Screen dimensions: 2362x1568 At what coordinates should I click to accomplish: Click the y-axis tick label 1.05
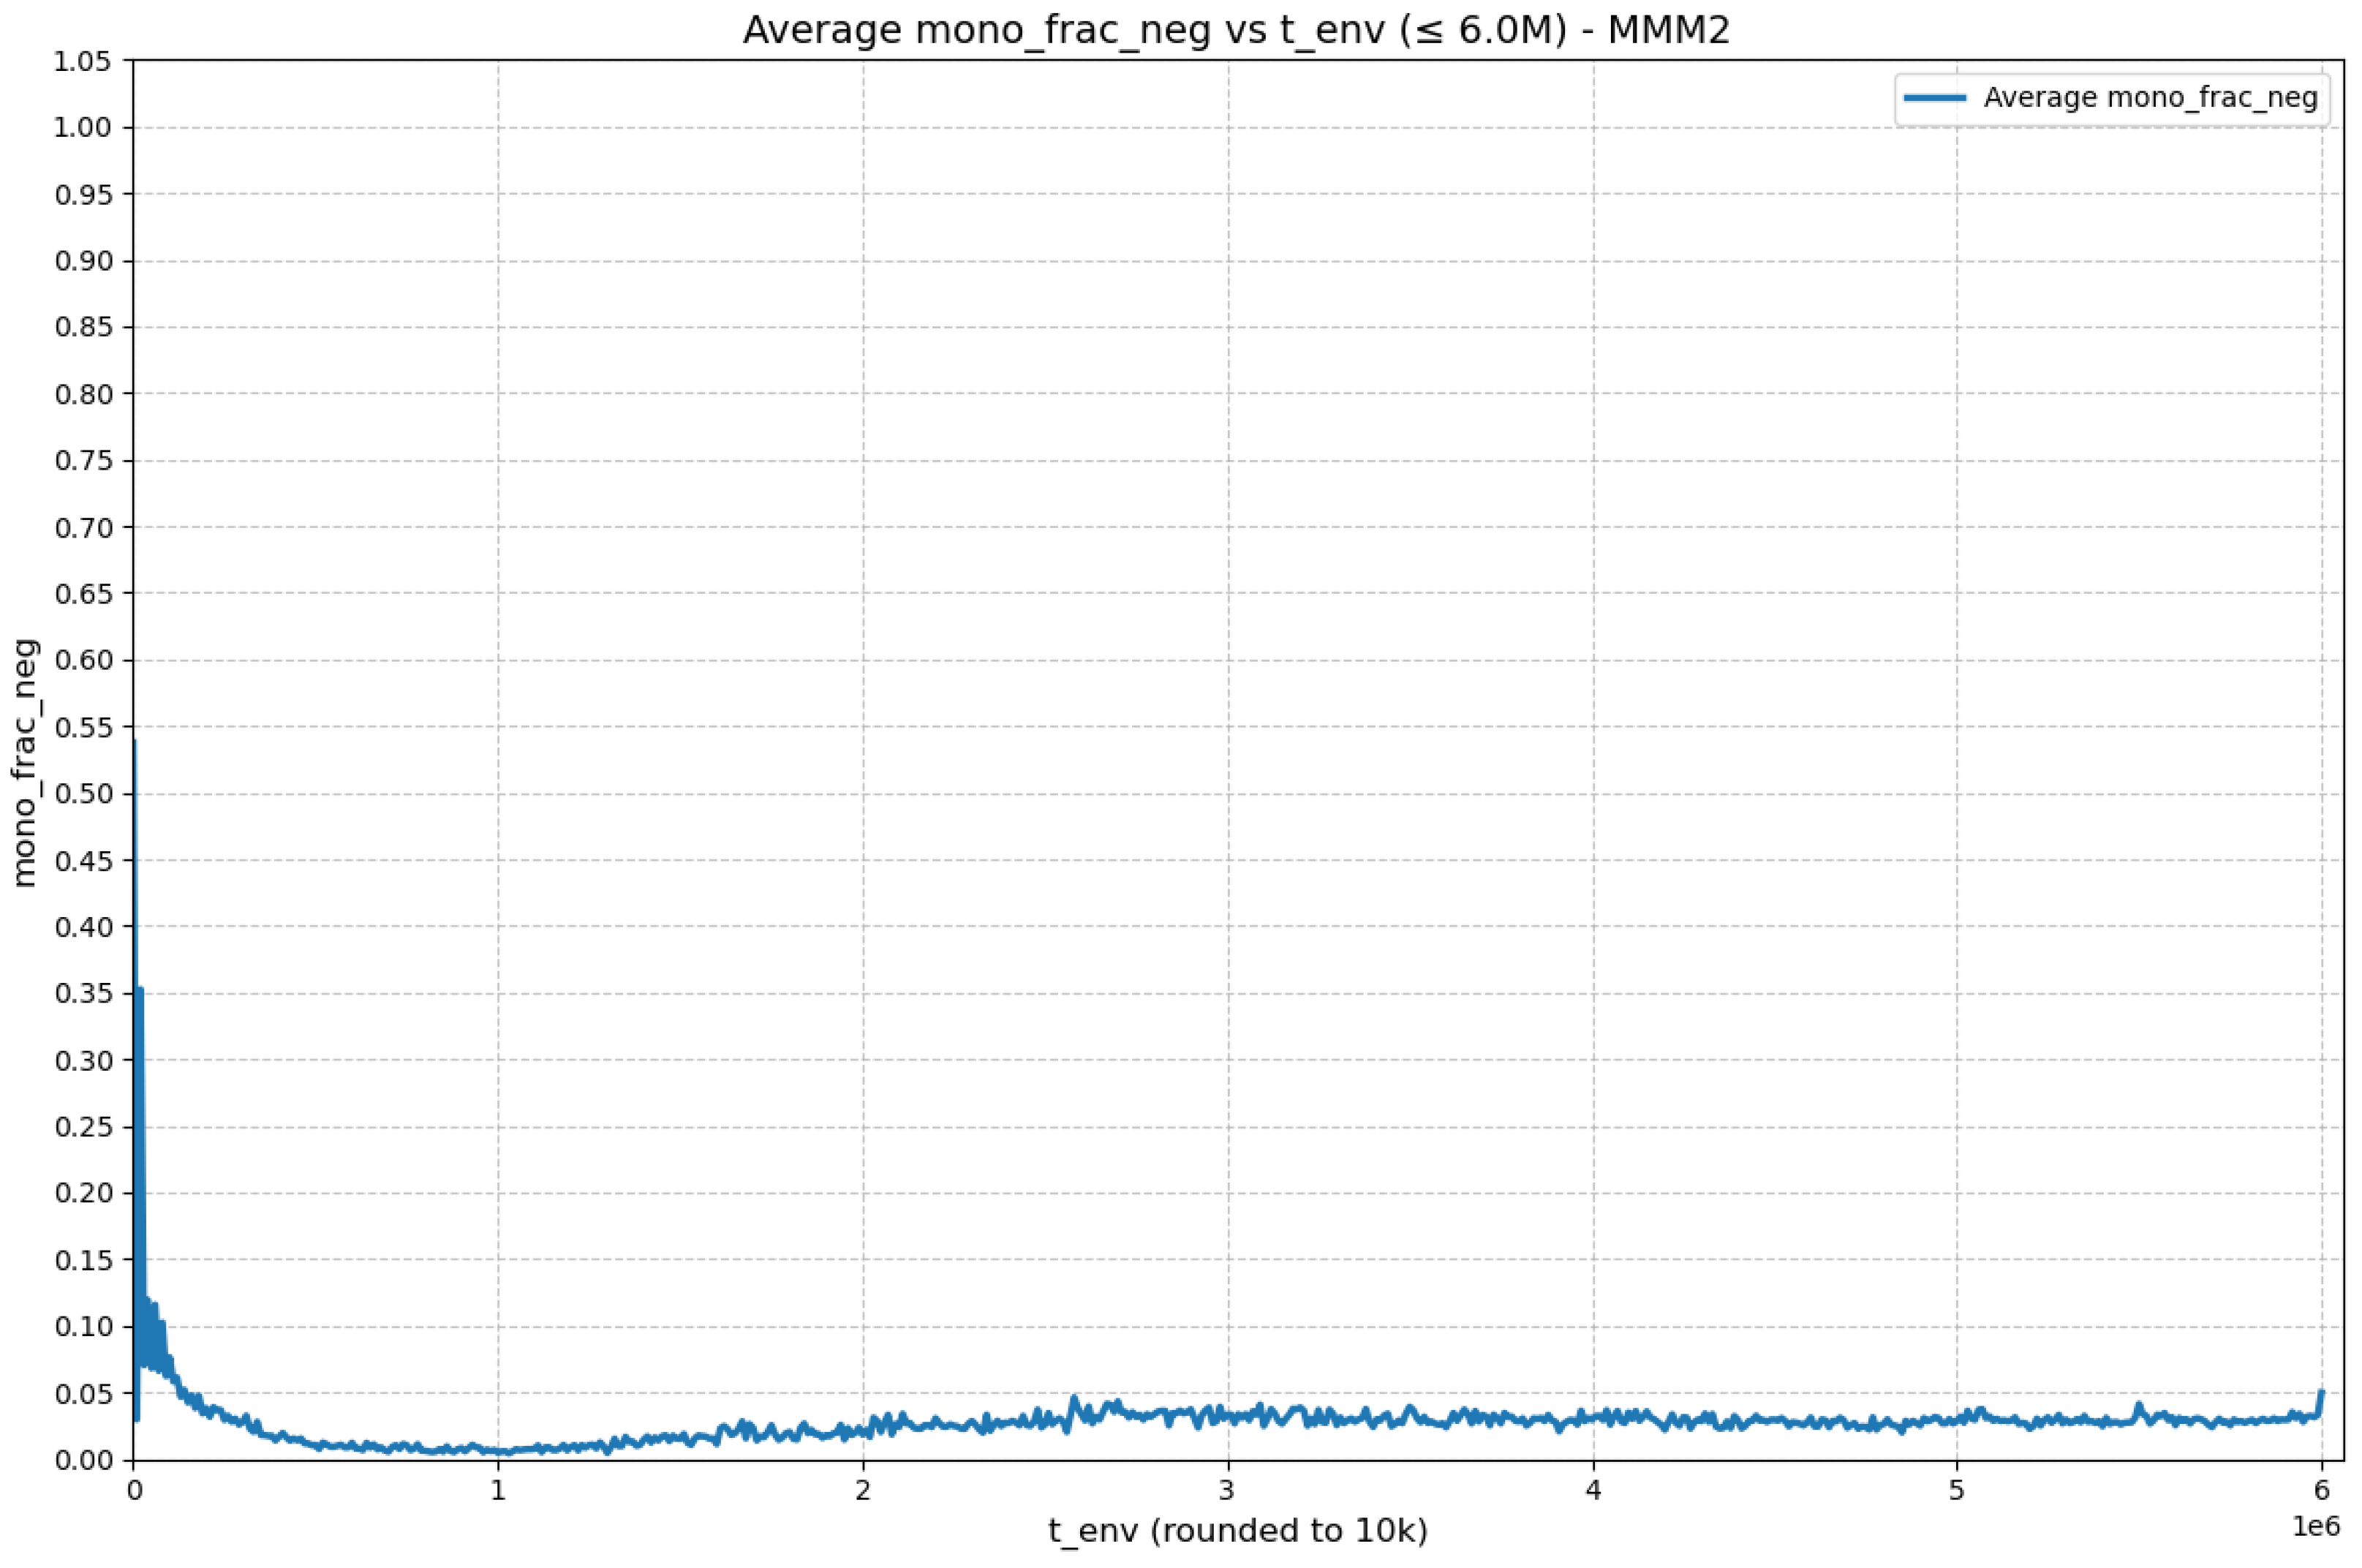point(83,61)
